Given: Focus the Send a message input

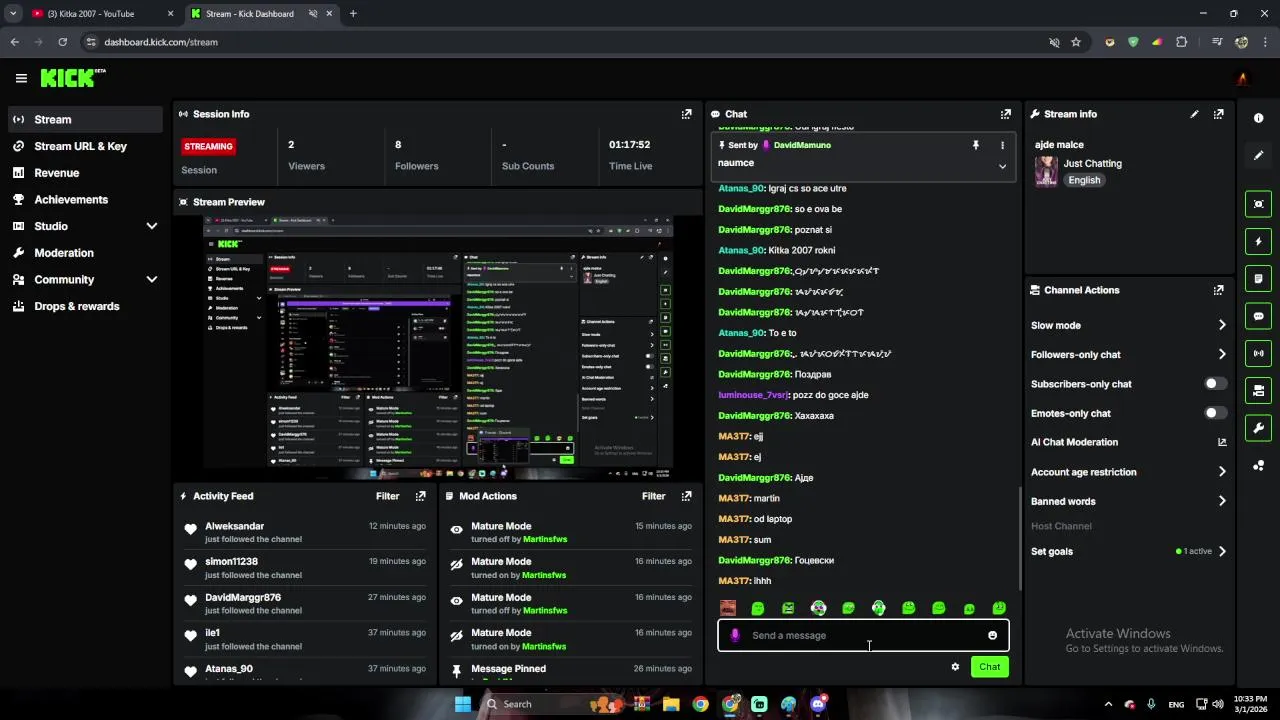Looking at the screenshot, I should click(x=863, y=635).
